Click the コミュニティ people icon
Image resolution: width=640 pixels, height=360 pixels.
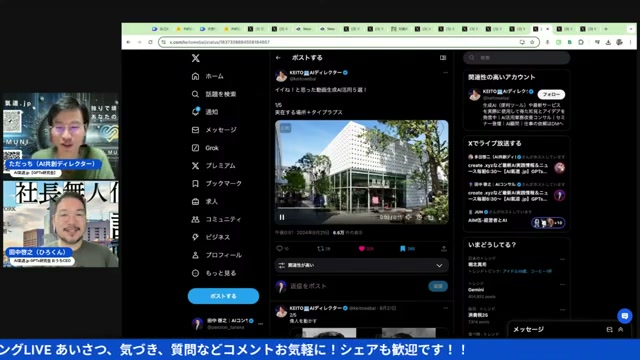click(x=196, y=219)
